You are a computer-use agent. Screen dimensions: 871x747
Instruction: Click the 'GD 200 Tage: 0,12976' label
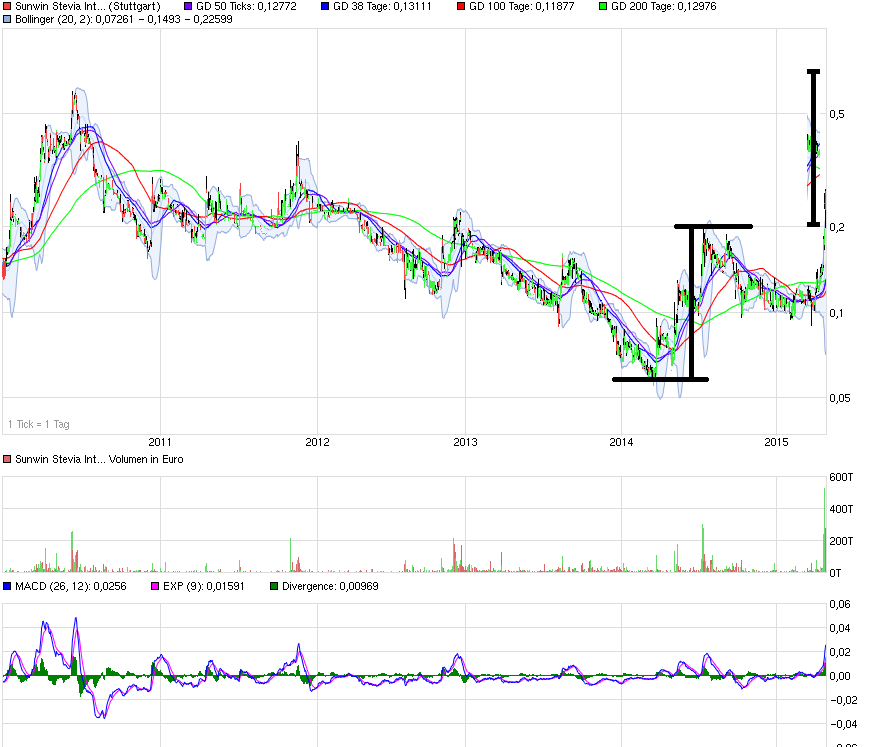tap(663, 6)
